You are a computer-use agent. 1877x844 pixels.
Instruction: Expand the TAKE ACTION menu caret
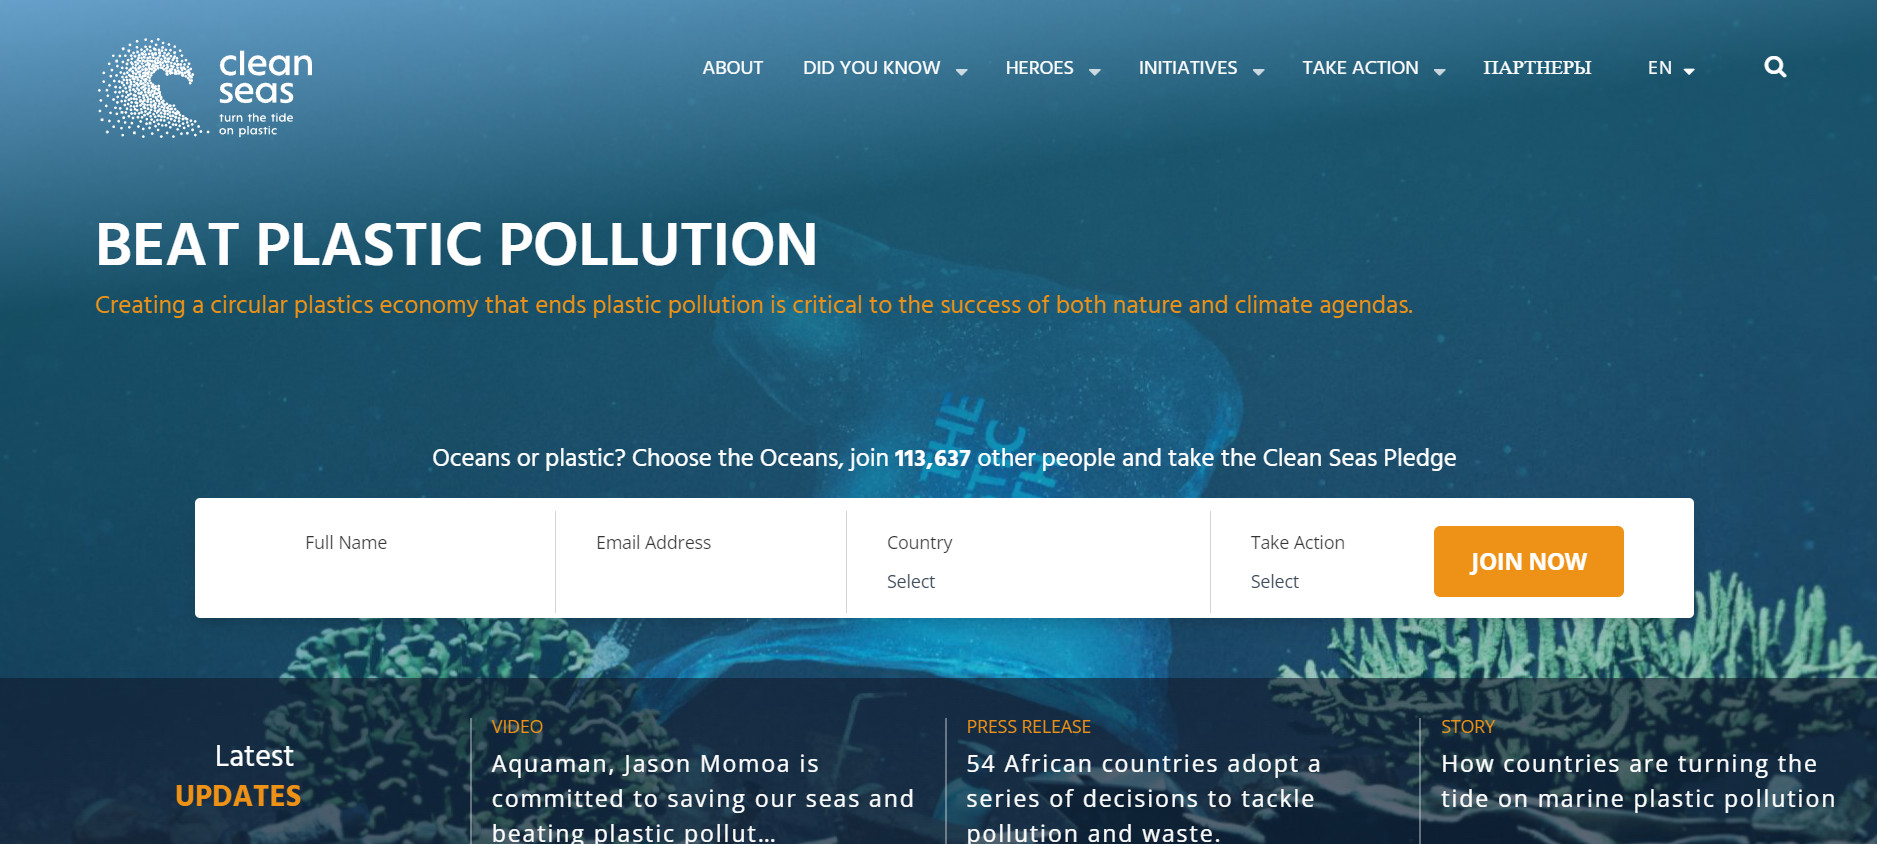pos(1440,72)
